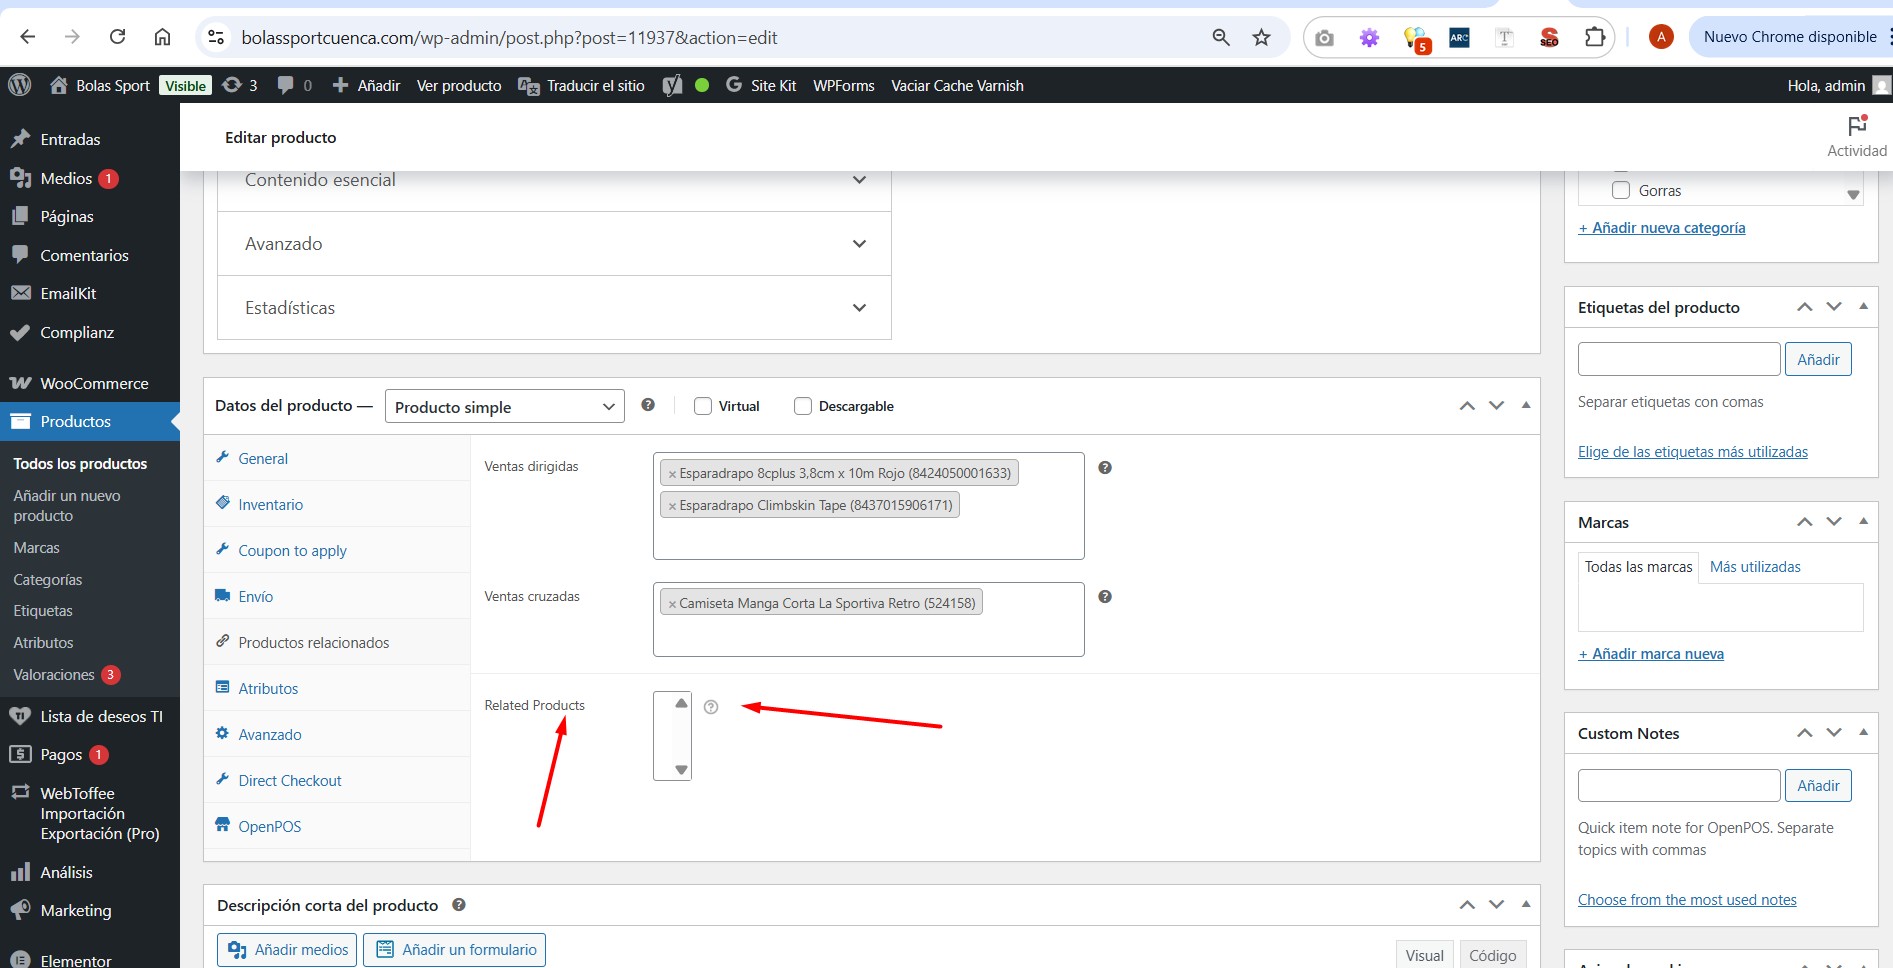The height and width of the screenshot is (968, 1893).
Task: Open the Bolas Sport site home
Action: (x=100, y=85)
